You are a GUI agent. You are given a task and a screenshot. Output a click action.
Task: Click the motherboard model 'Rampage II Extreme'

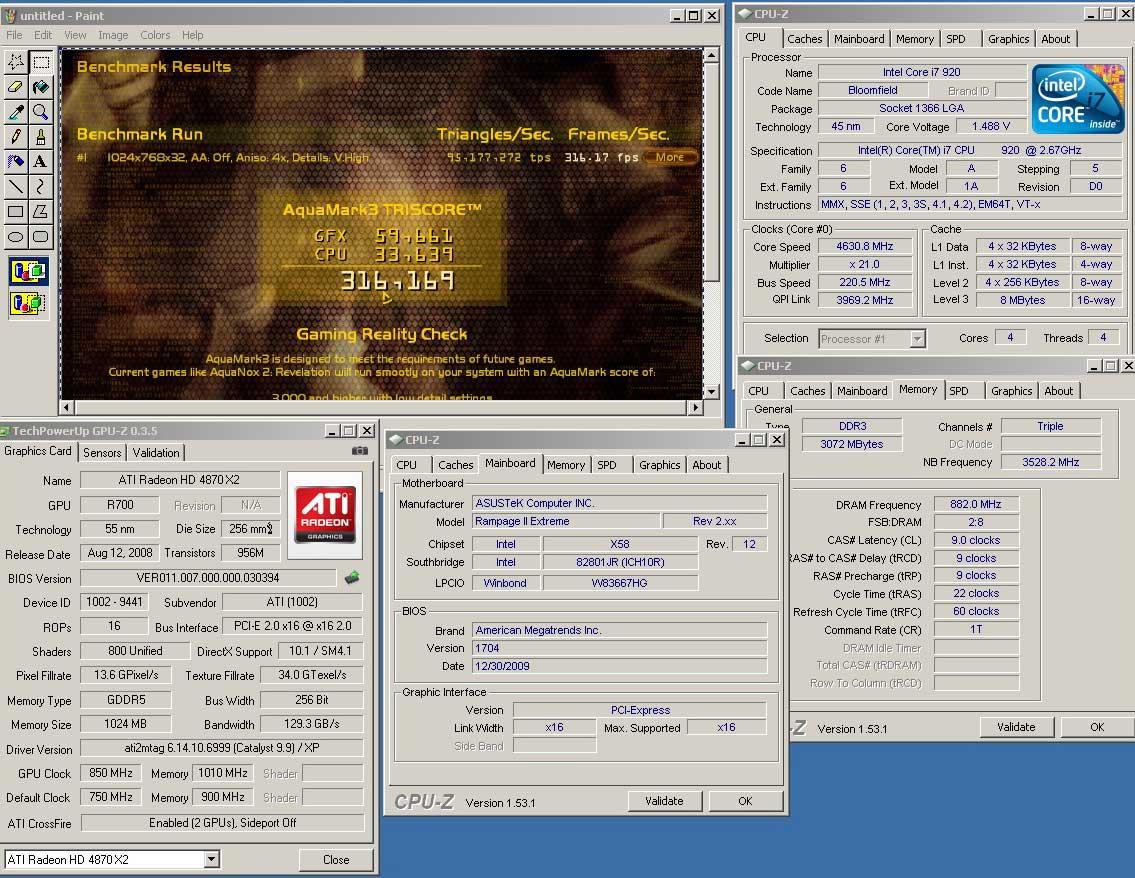[566, 521]
